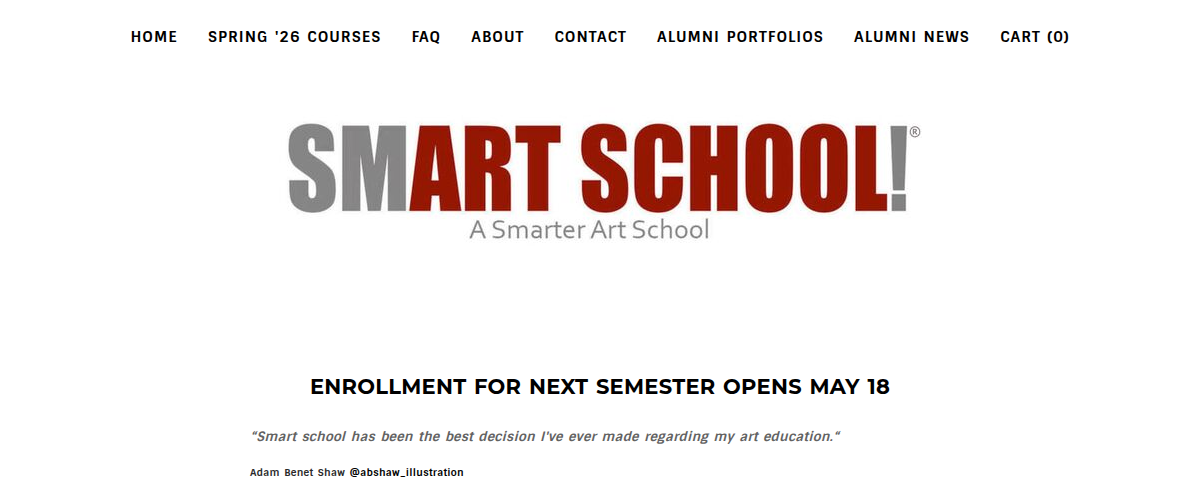This screenshot has width=1200, height=489.
Task: Open the shopping Cart (0)
Action: click(1034, 37)
